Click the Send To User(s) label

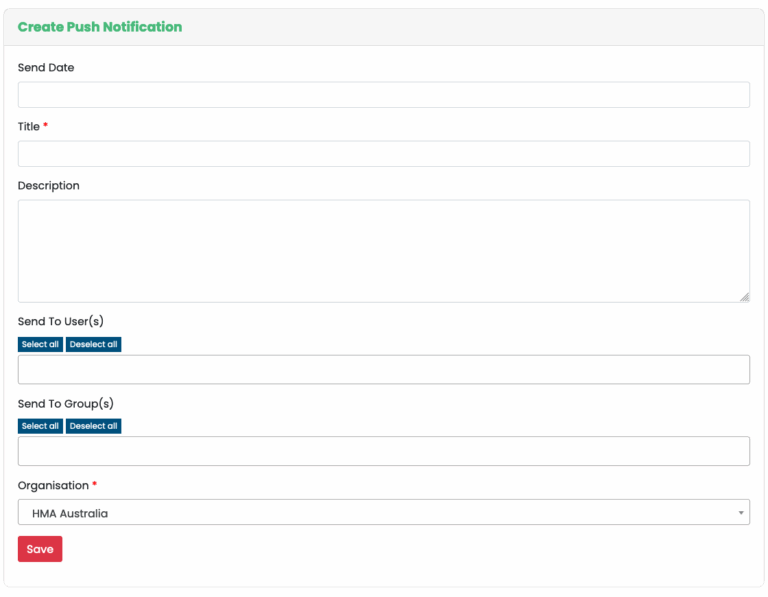[61, 322]
